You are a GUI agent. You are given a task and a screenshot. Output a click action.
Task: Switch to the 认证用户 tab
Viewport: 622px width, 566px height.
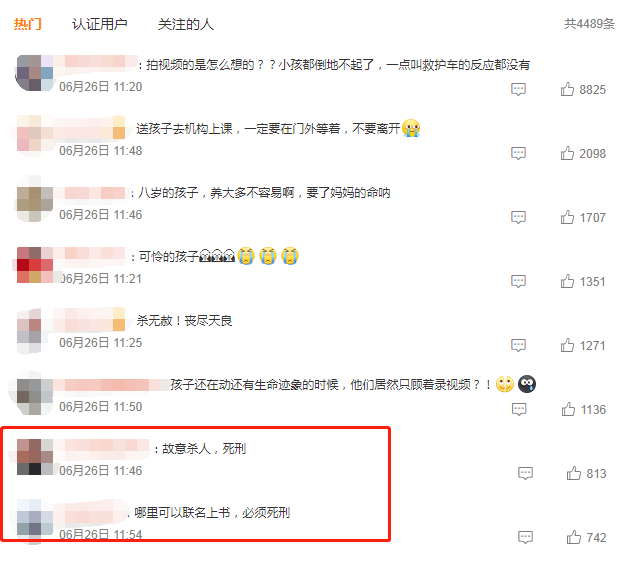coord(99,24)
